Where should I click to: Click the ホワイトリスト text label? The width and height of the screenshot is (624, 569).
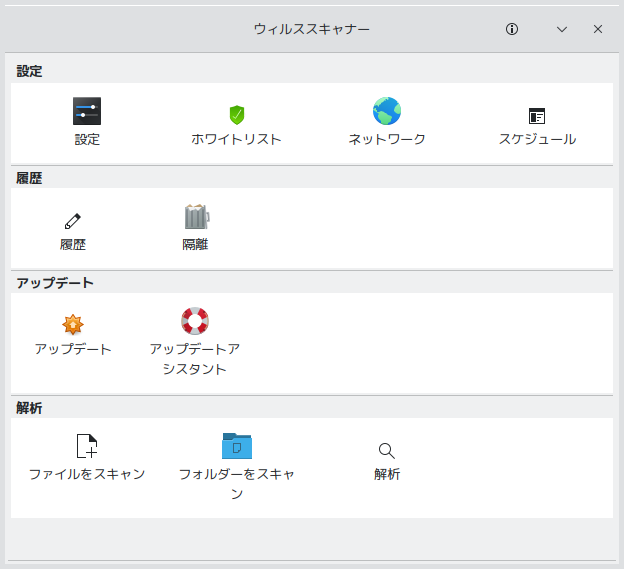[237, 139]
